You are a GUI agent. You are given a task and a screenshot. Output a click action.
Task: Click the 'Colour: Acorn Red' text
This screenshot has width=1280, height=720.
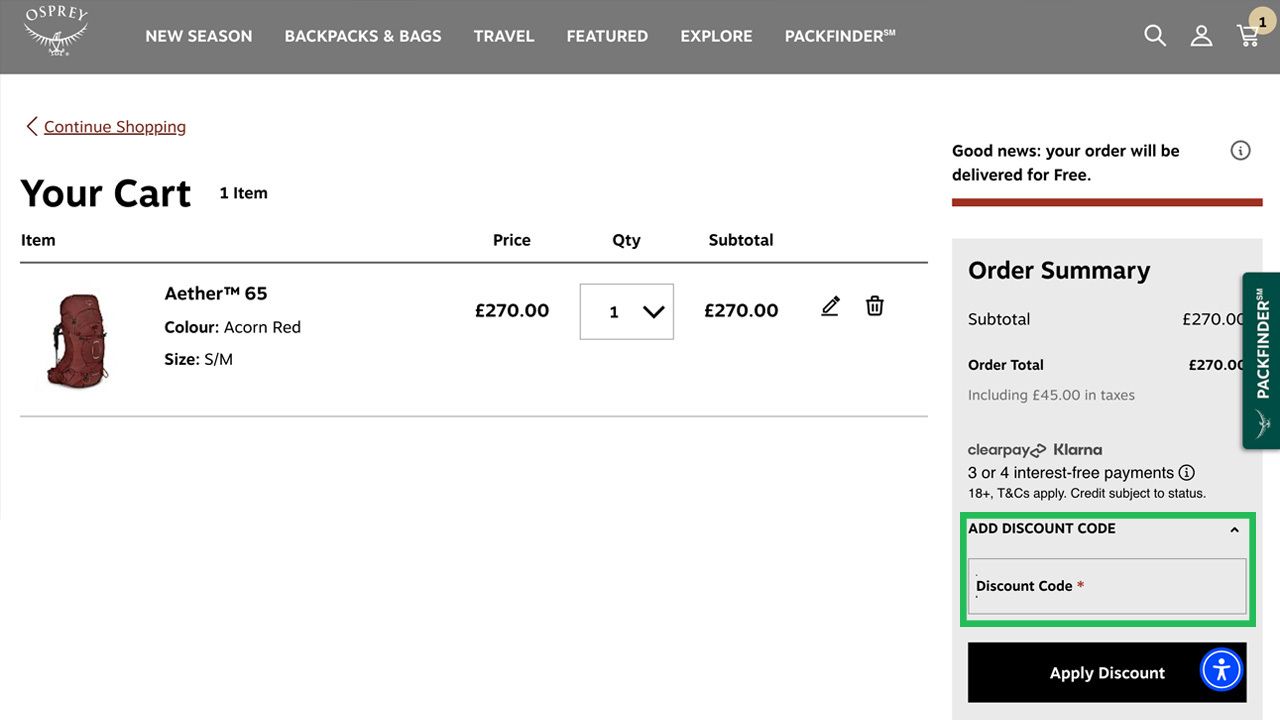tap(232, 327)
